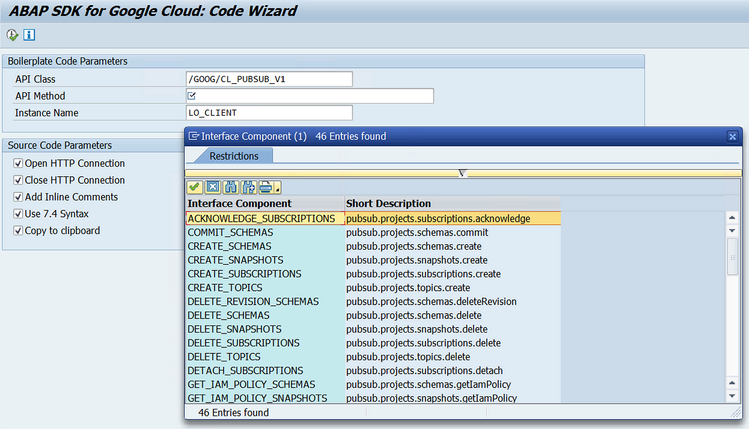Image resolution: width=749 pixels, height=429 pixels.
Task: Click the Find binoculars icon
Action: 231,187
